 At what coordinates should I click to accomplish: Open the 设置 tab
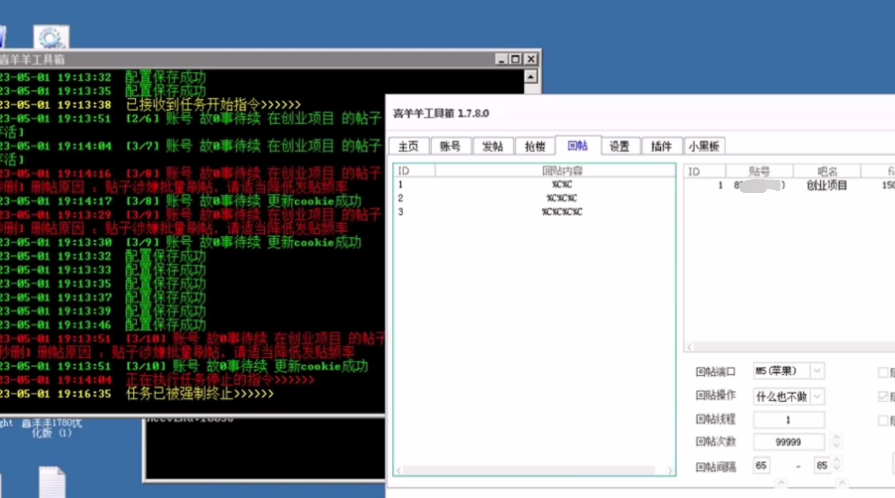[619, 146]
